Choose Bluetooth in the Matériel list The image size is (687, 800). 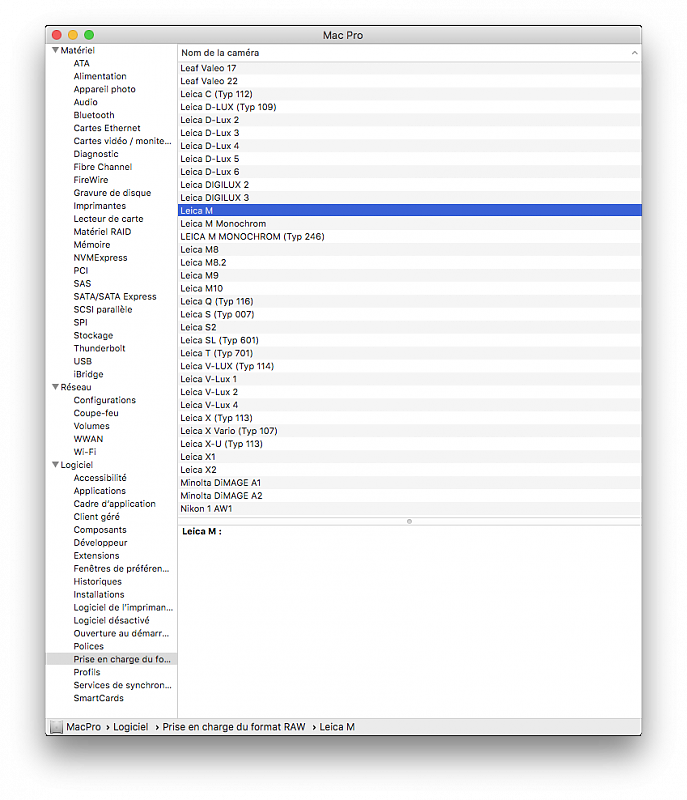coord(93,115)
